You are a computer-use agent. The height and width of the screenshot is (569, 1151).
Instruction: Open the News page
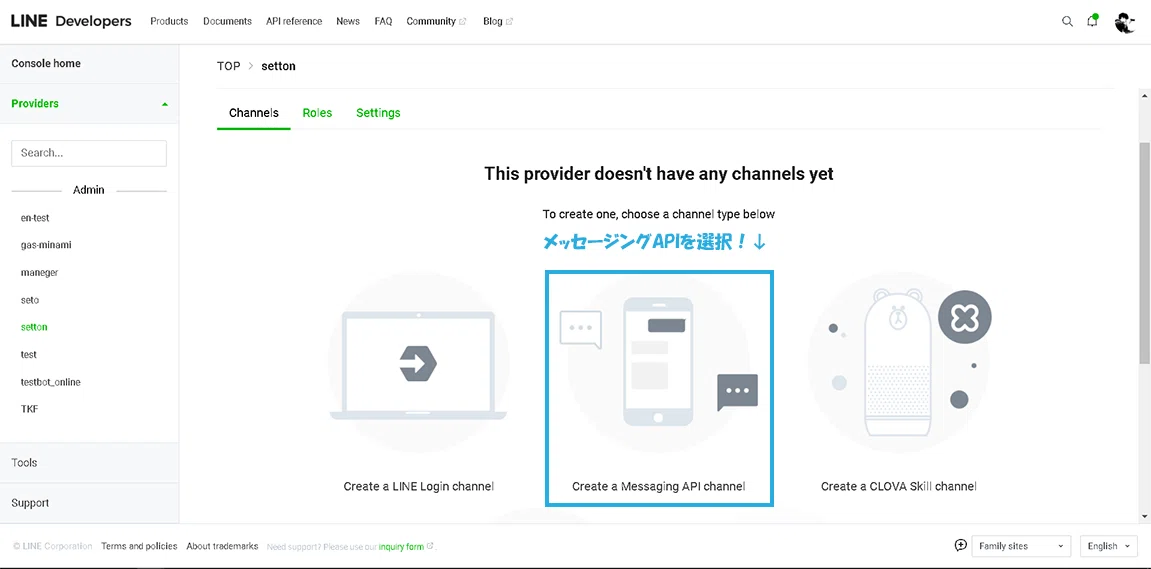click(x=348, y=21)
